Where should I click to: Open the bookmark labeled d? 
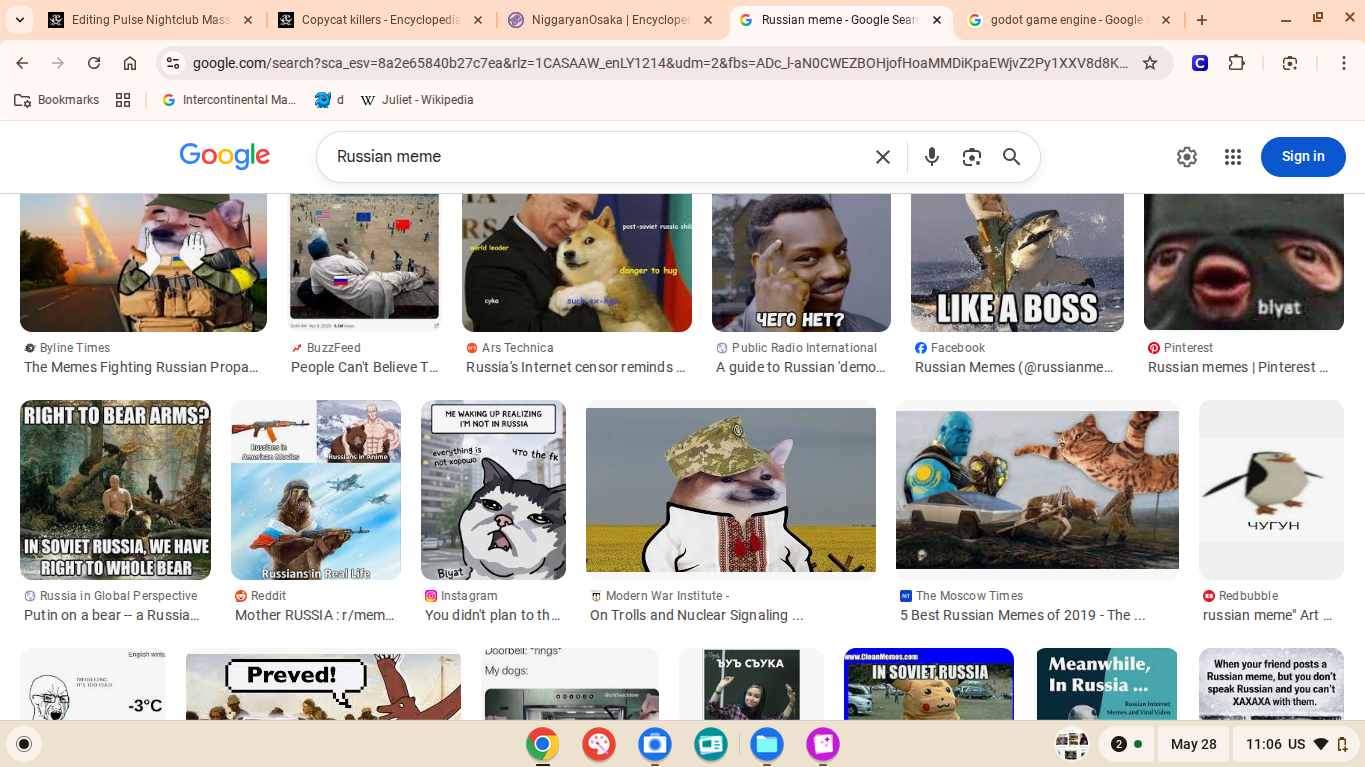pos(329,100)
